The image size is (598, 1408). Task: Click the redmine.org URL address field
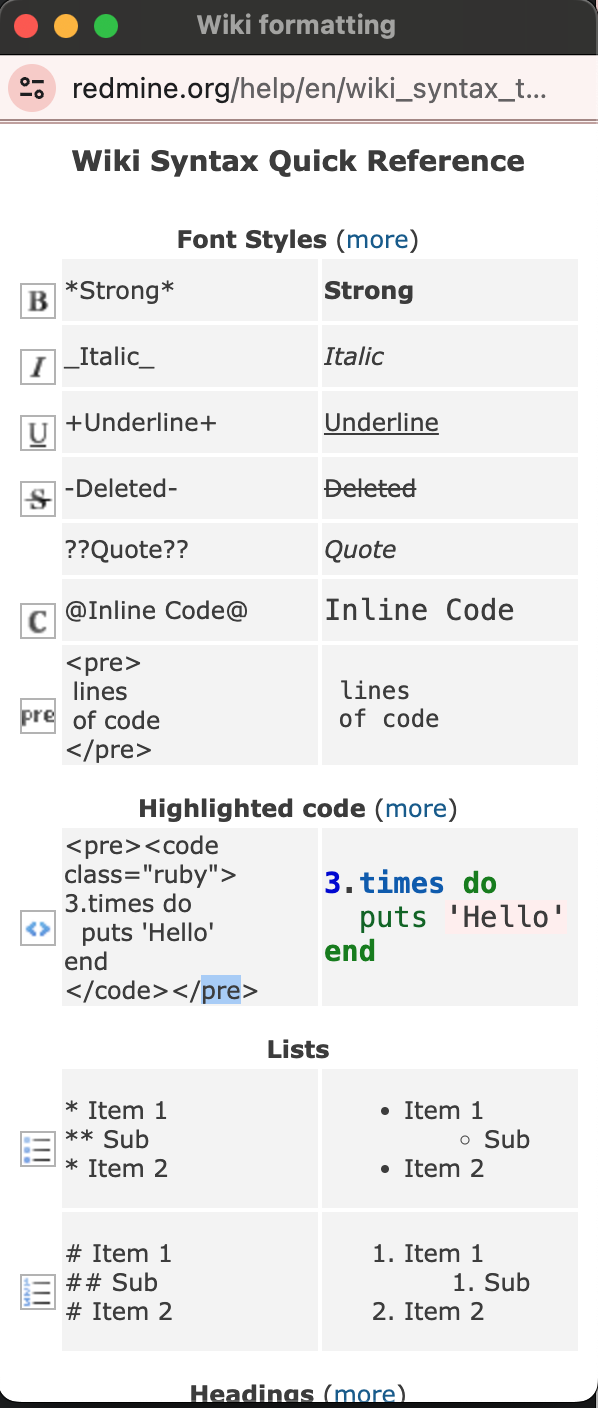point(310,89)
